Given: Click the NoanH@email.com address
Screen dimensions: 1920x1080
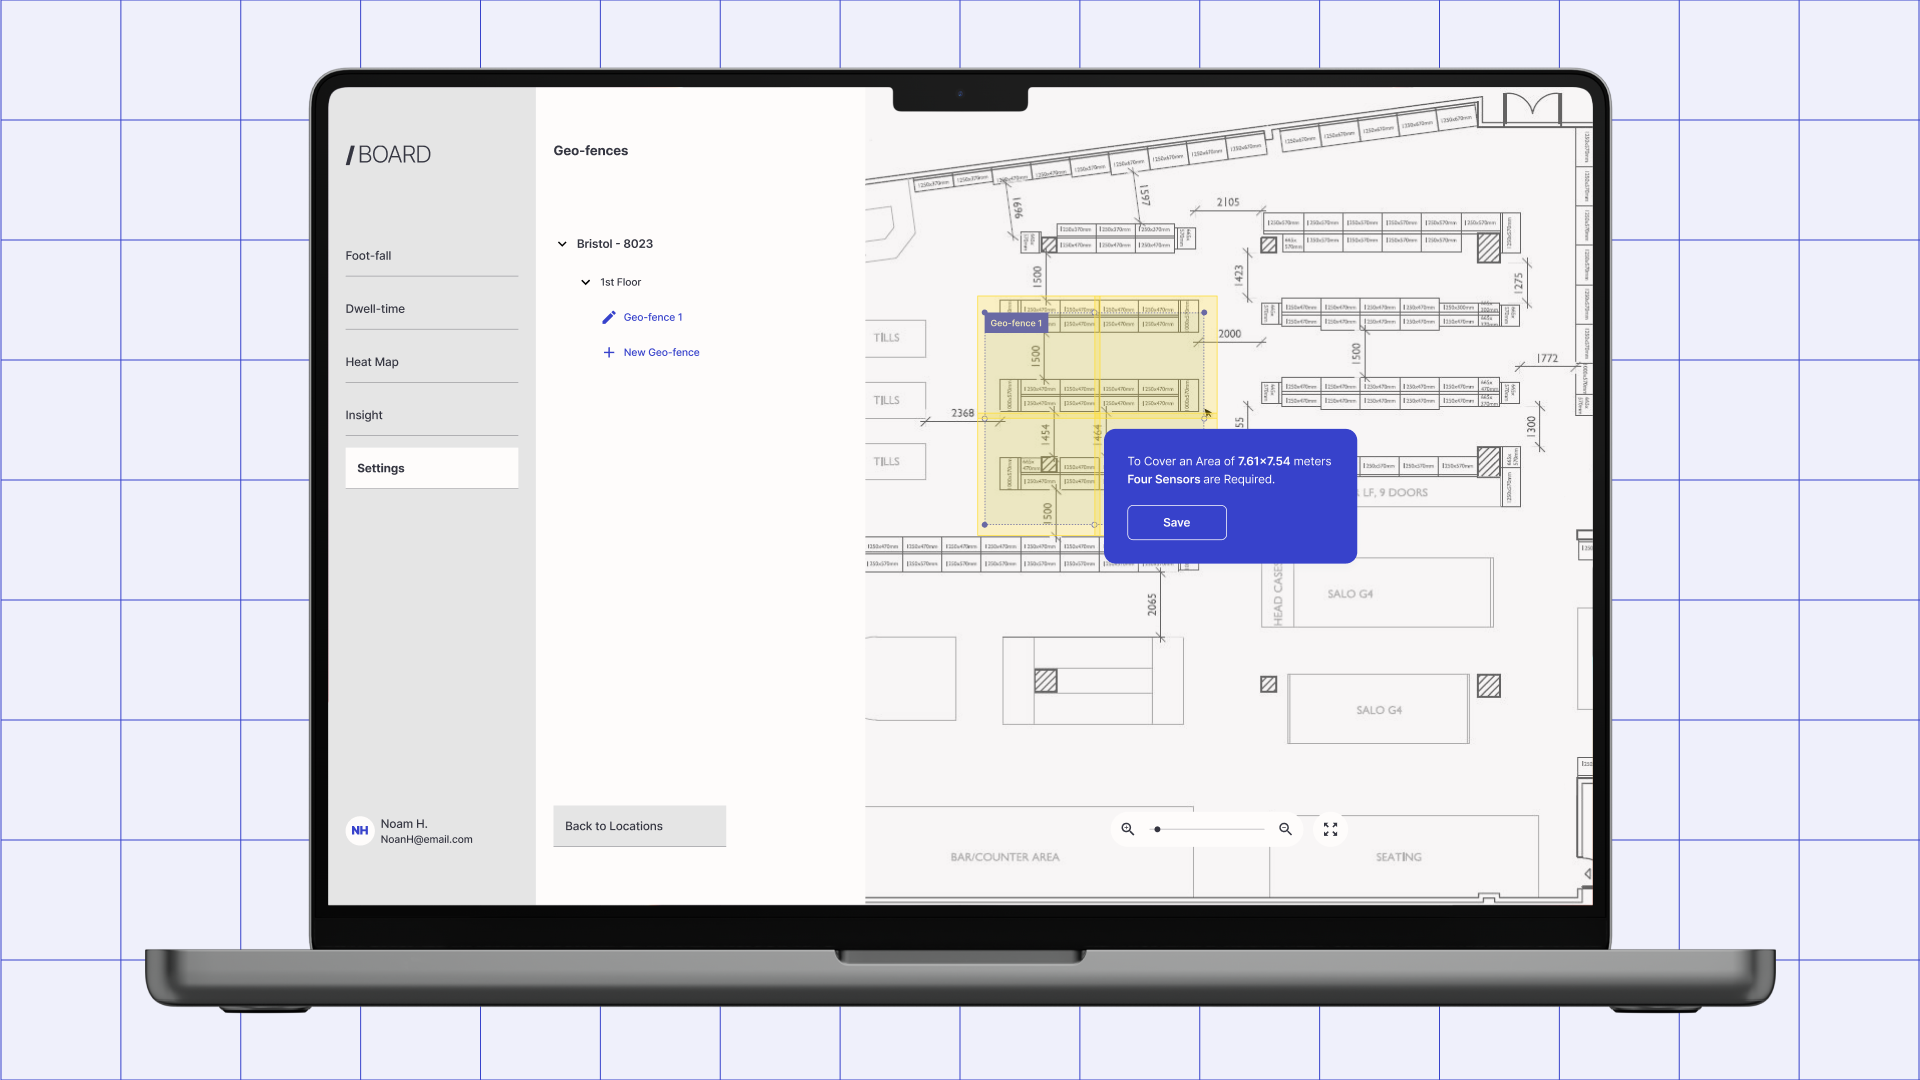Looking at the screenshot, I should [x=427, y=840].
